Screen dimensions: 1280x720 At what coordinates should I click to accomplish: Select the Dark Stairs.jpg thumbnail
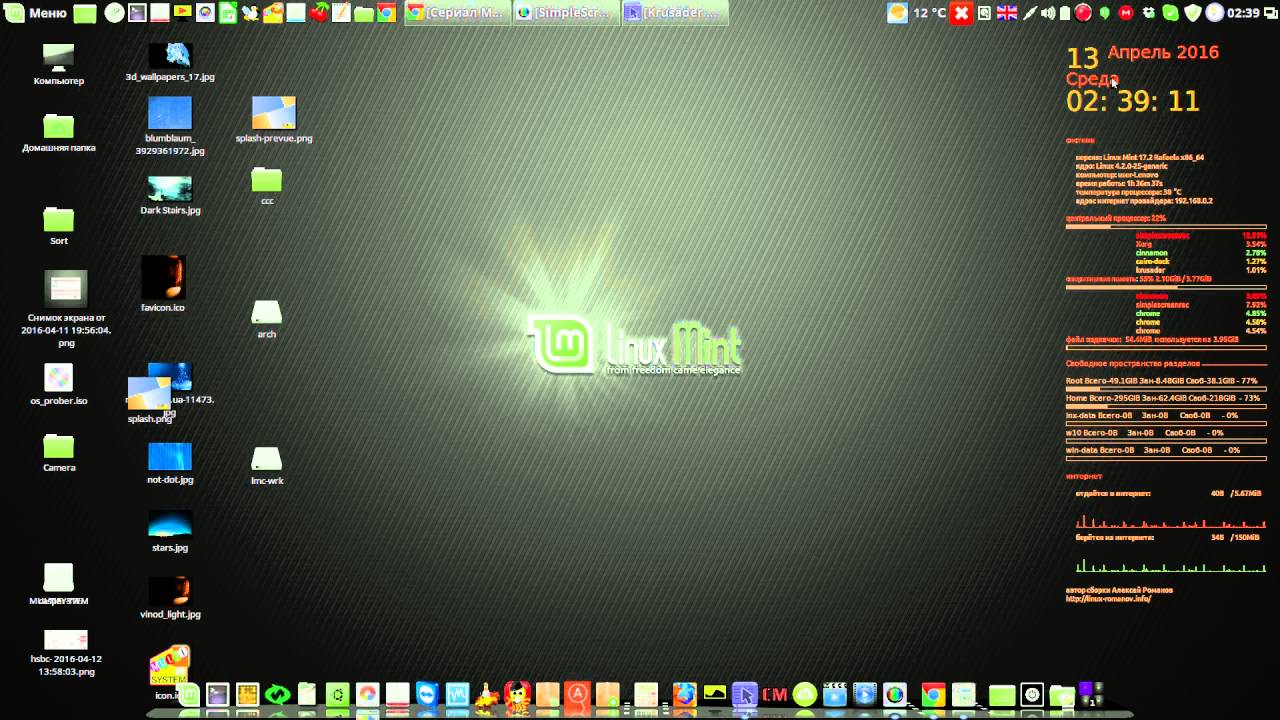[170, 195]
